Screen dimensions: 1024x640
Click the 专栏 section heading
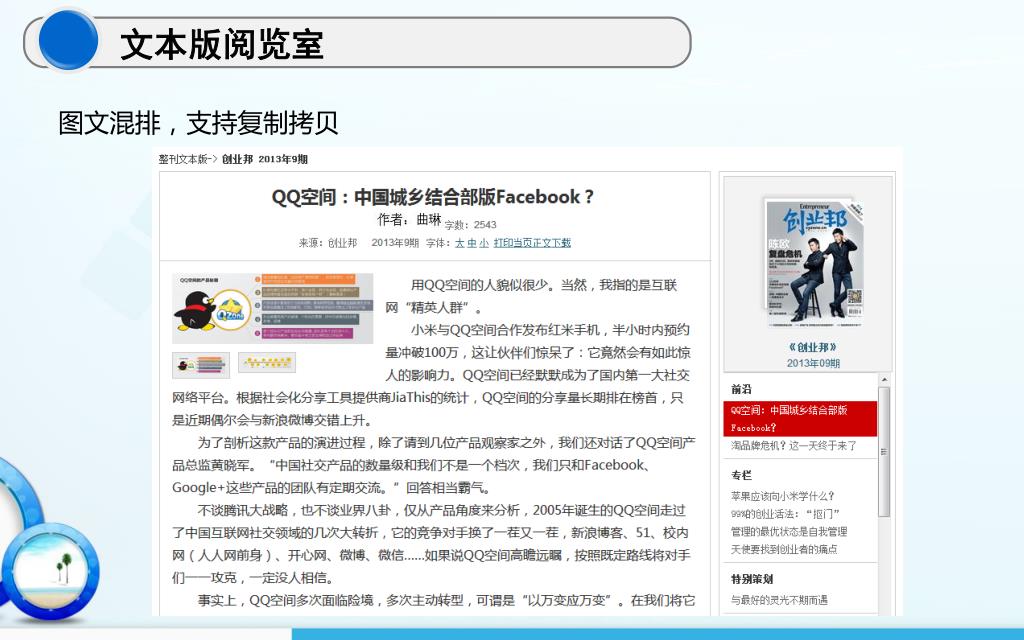point(741,475)
